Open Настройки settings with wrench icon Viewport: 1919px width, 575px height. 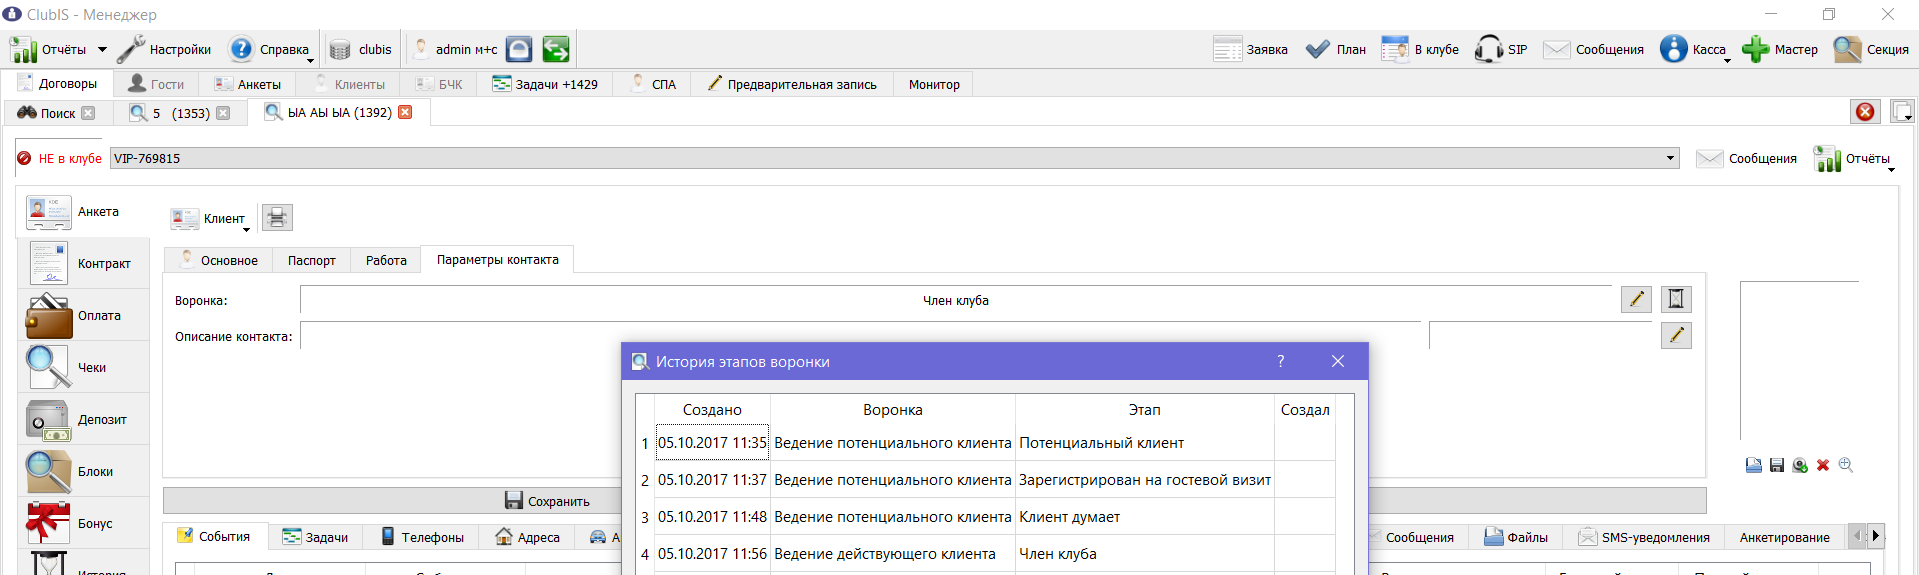[x=165, y=49]
